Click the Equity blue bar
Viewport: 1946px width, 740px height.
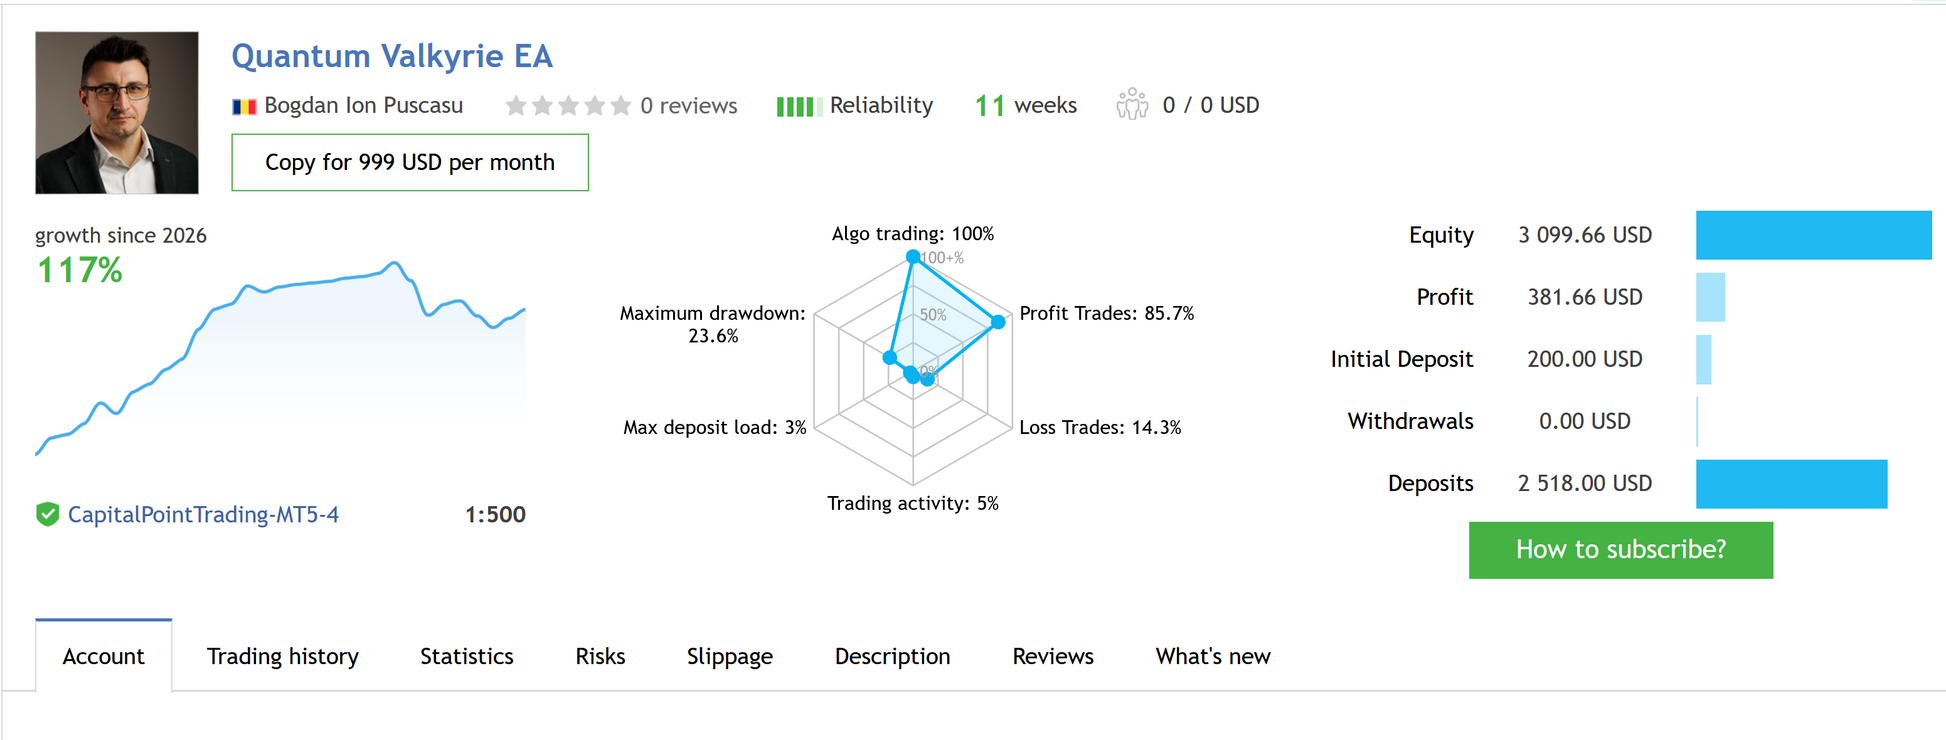pyautogui.click(x=1813, y=235)
